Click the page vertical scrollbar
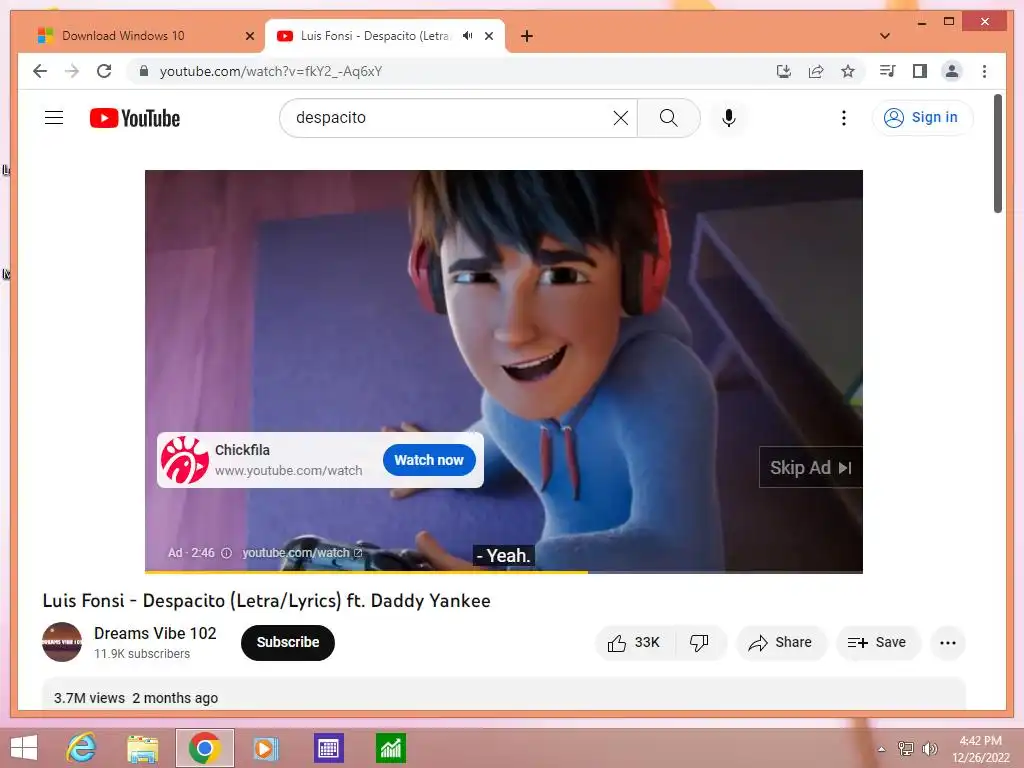This screenshot has height=768, width=1024. [997, 154]
